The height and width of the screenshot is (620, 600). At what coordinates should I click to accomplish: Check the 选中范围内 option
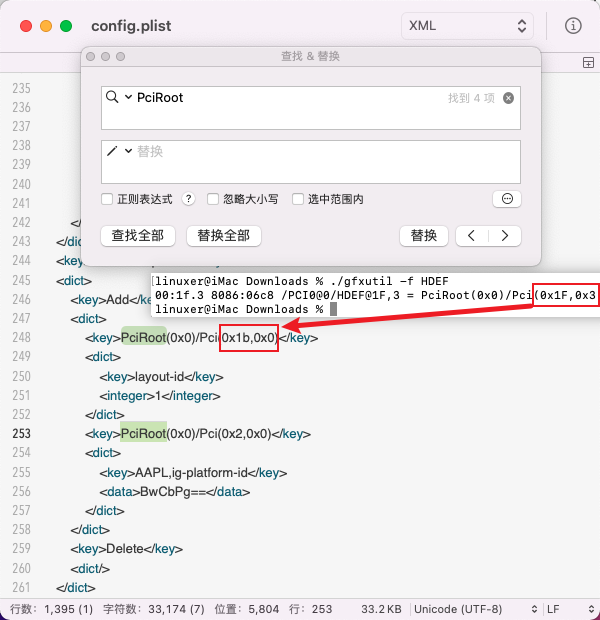[298, 199]
